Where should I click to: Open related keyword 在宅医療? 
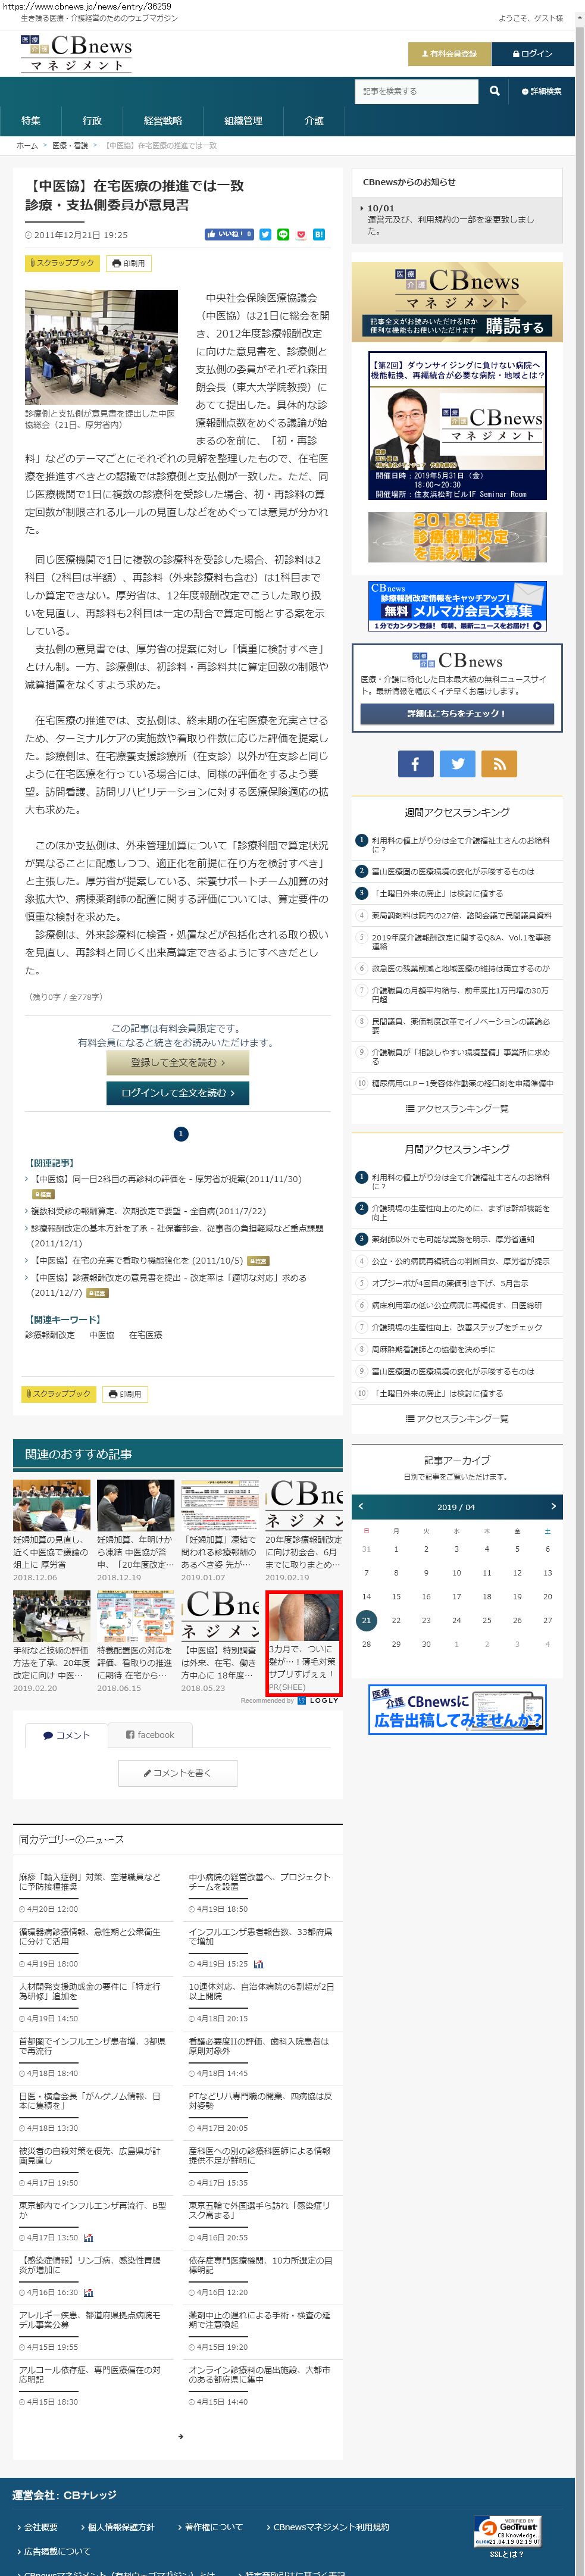pyautogui.click(x=146, y=1335)
